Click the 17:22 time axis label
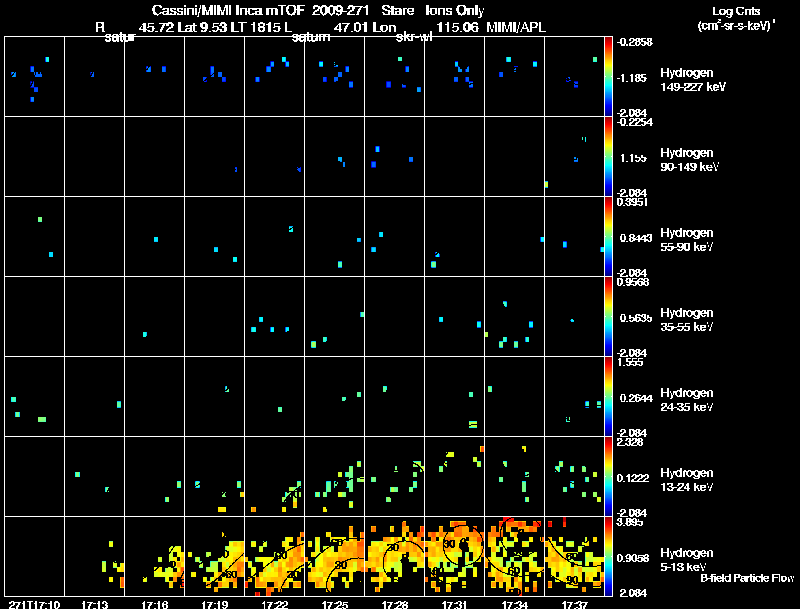Viewport: 800px width, 609px height. pyautogui.click(x=274, y=605)
